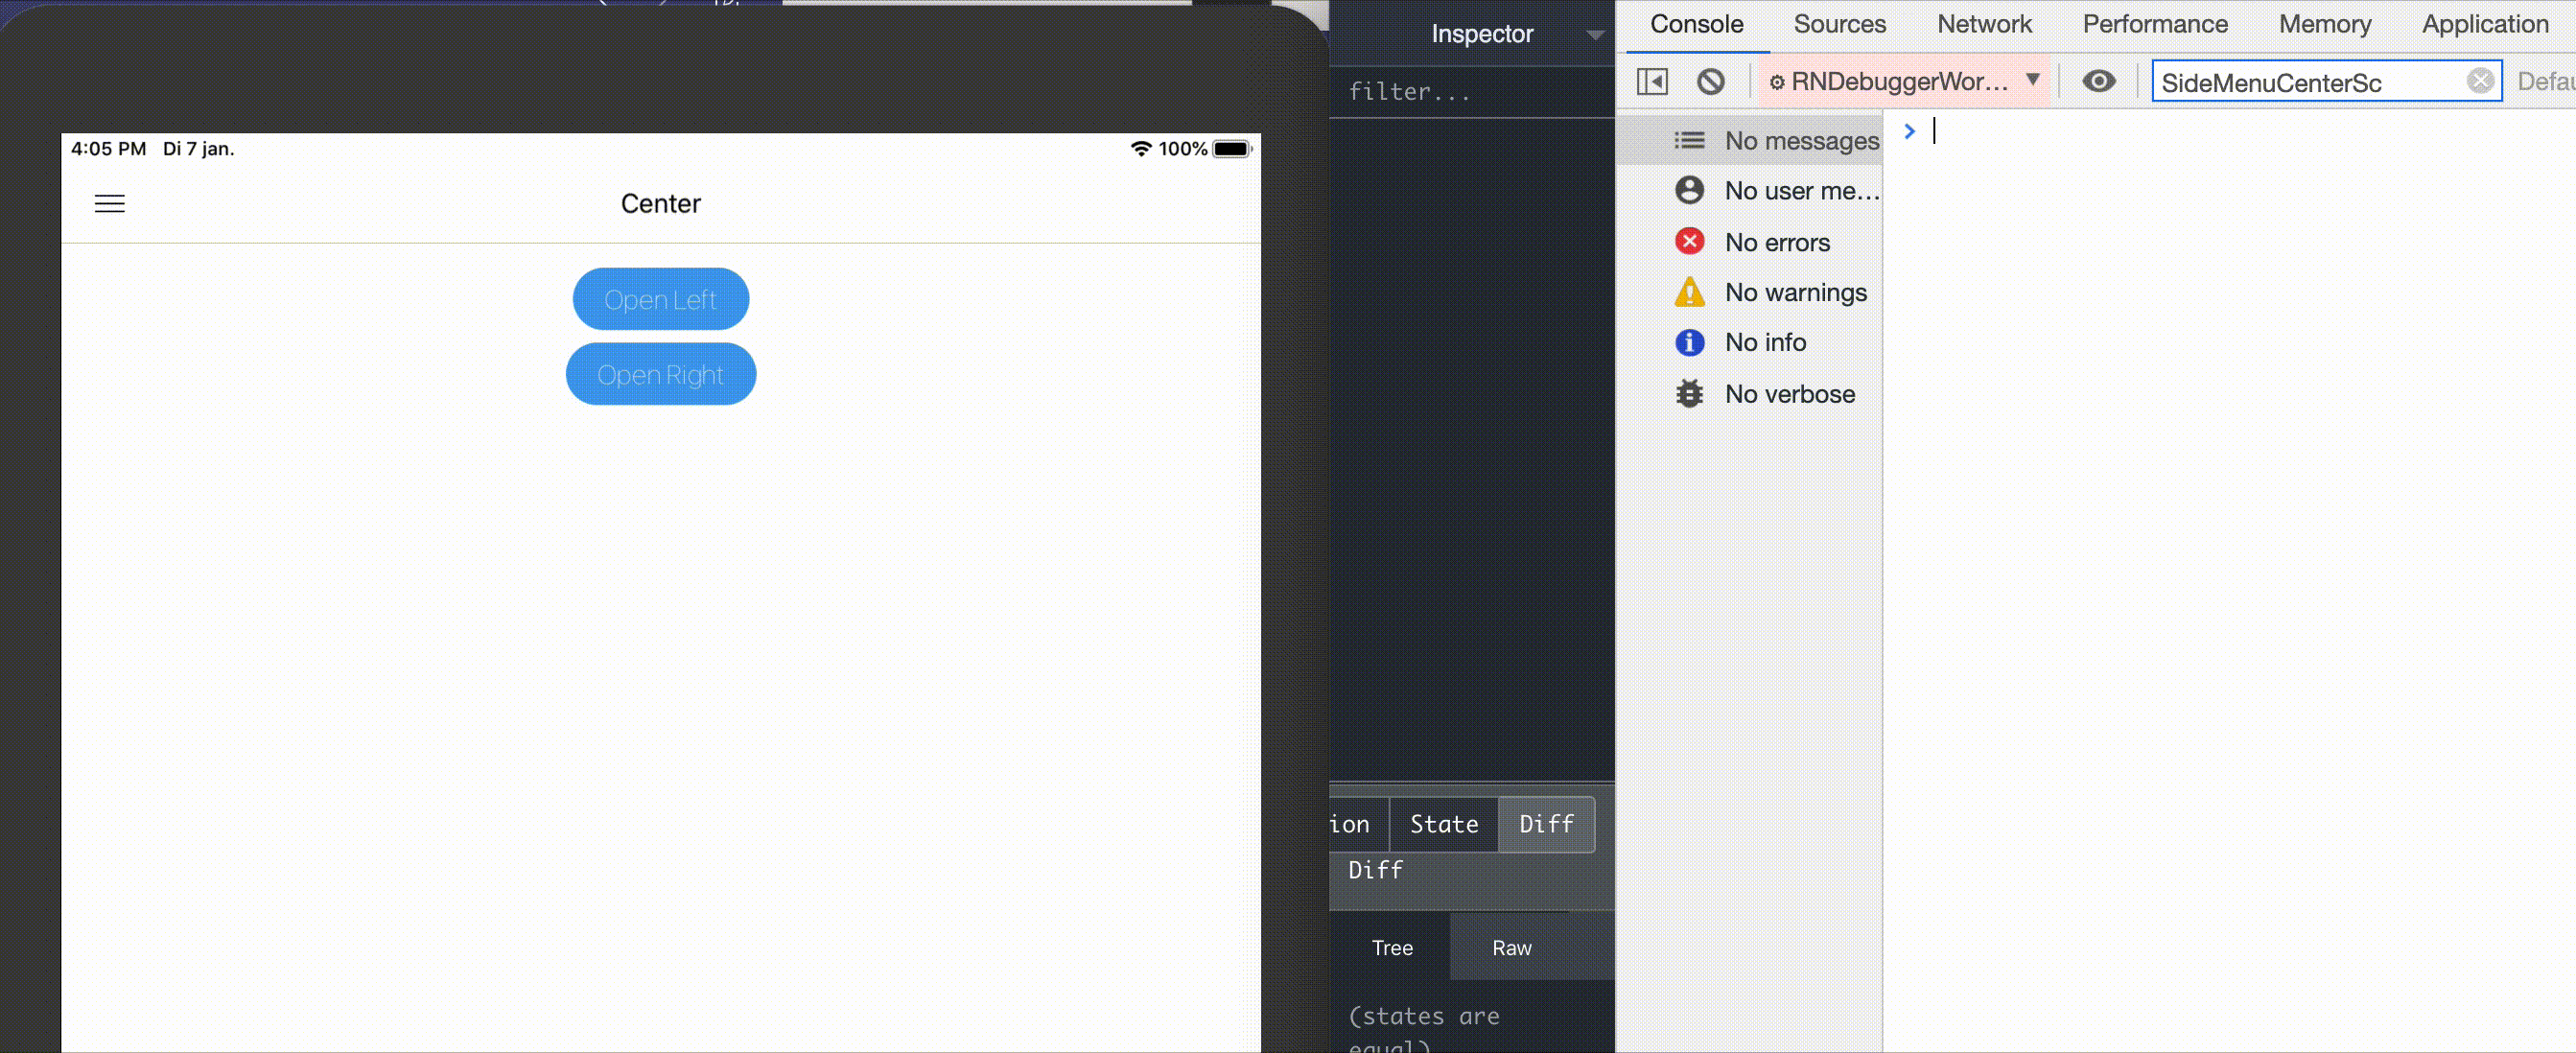
Task: Clear the console filter text field
Action: (2479, 81)
